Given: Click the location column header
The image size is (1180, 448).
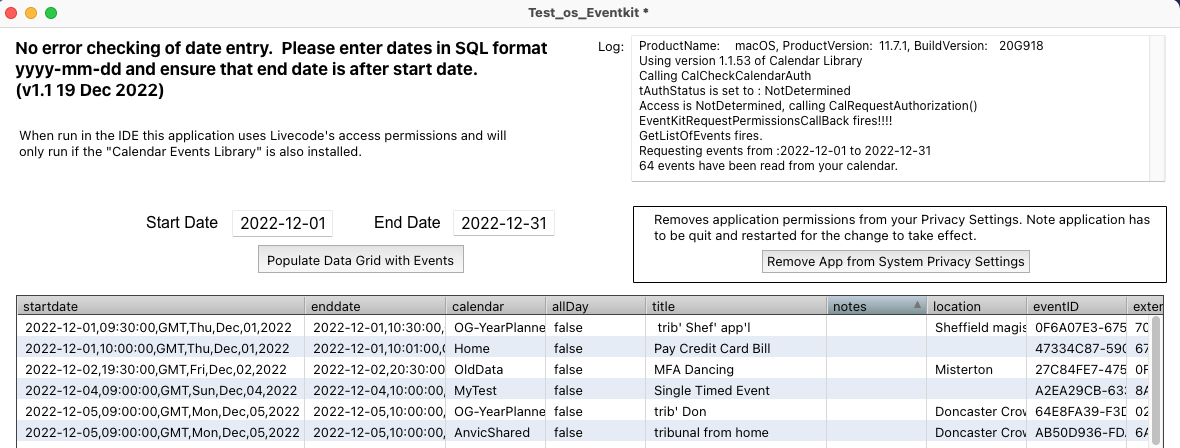Looking at the screenshot, I should tap(975, 306).
